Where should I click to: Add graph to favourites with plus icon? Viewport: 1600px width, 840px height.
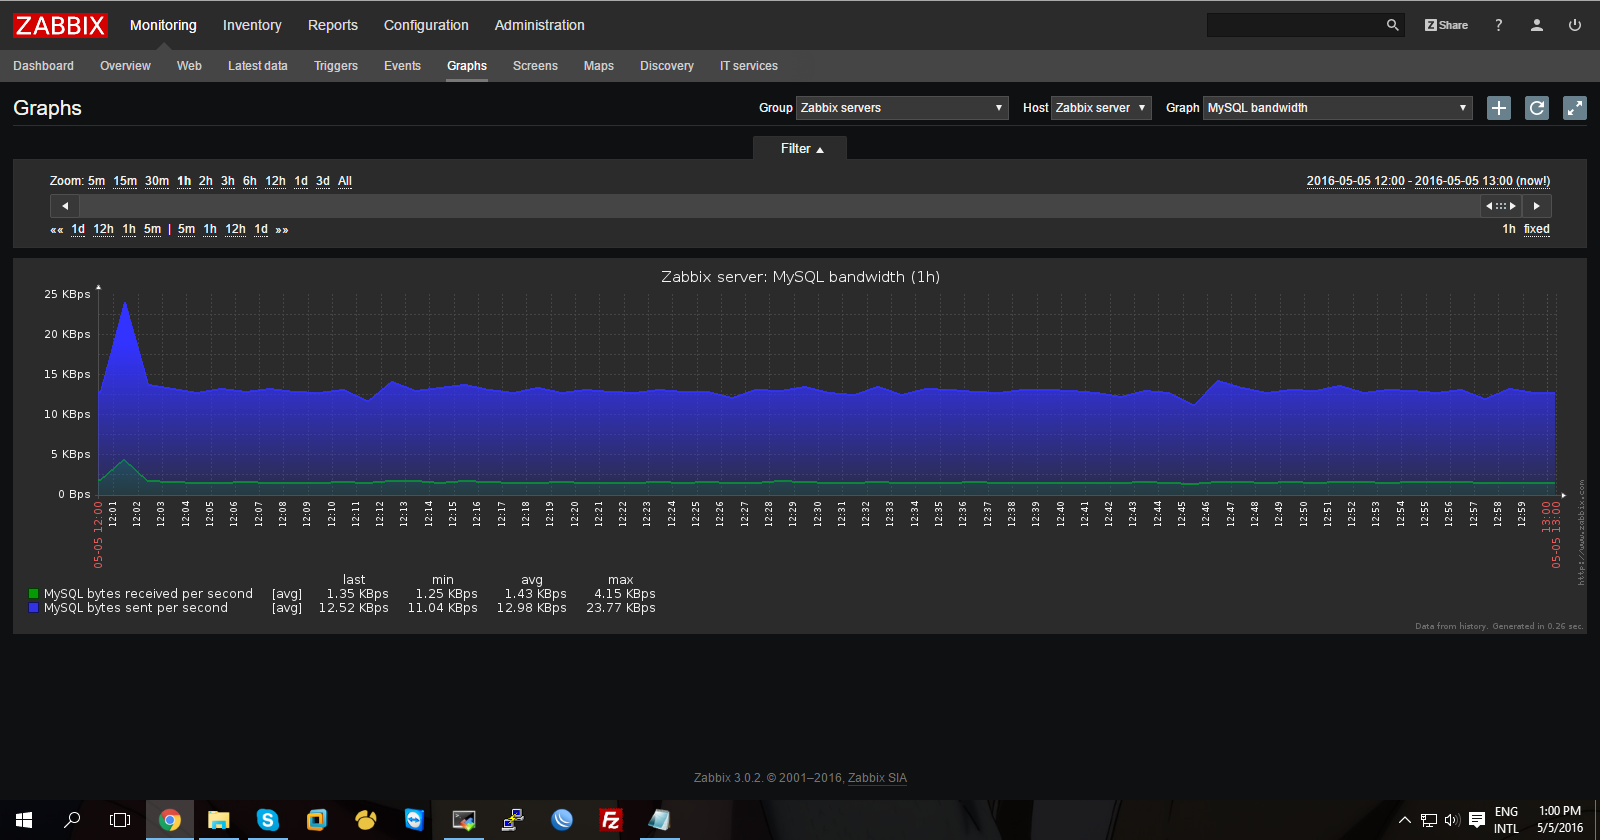tap(1499, 108)
